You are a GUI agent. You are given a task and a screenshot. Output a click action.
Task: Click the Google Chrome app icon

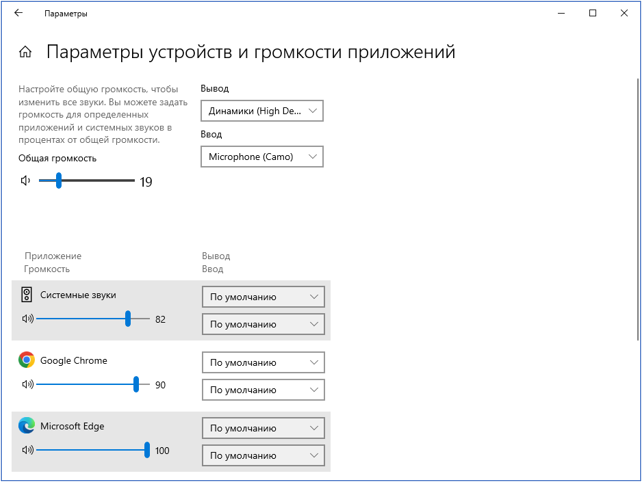click(26, 360)
